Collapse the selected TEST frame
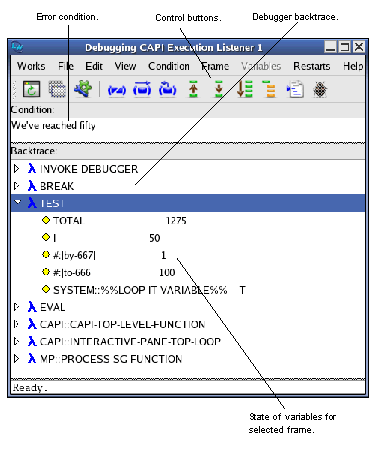This screenshot has height=453, width=377. click(x=18, y=202)
